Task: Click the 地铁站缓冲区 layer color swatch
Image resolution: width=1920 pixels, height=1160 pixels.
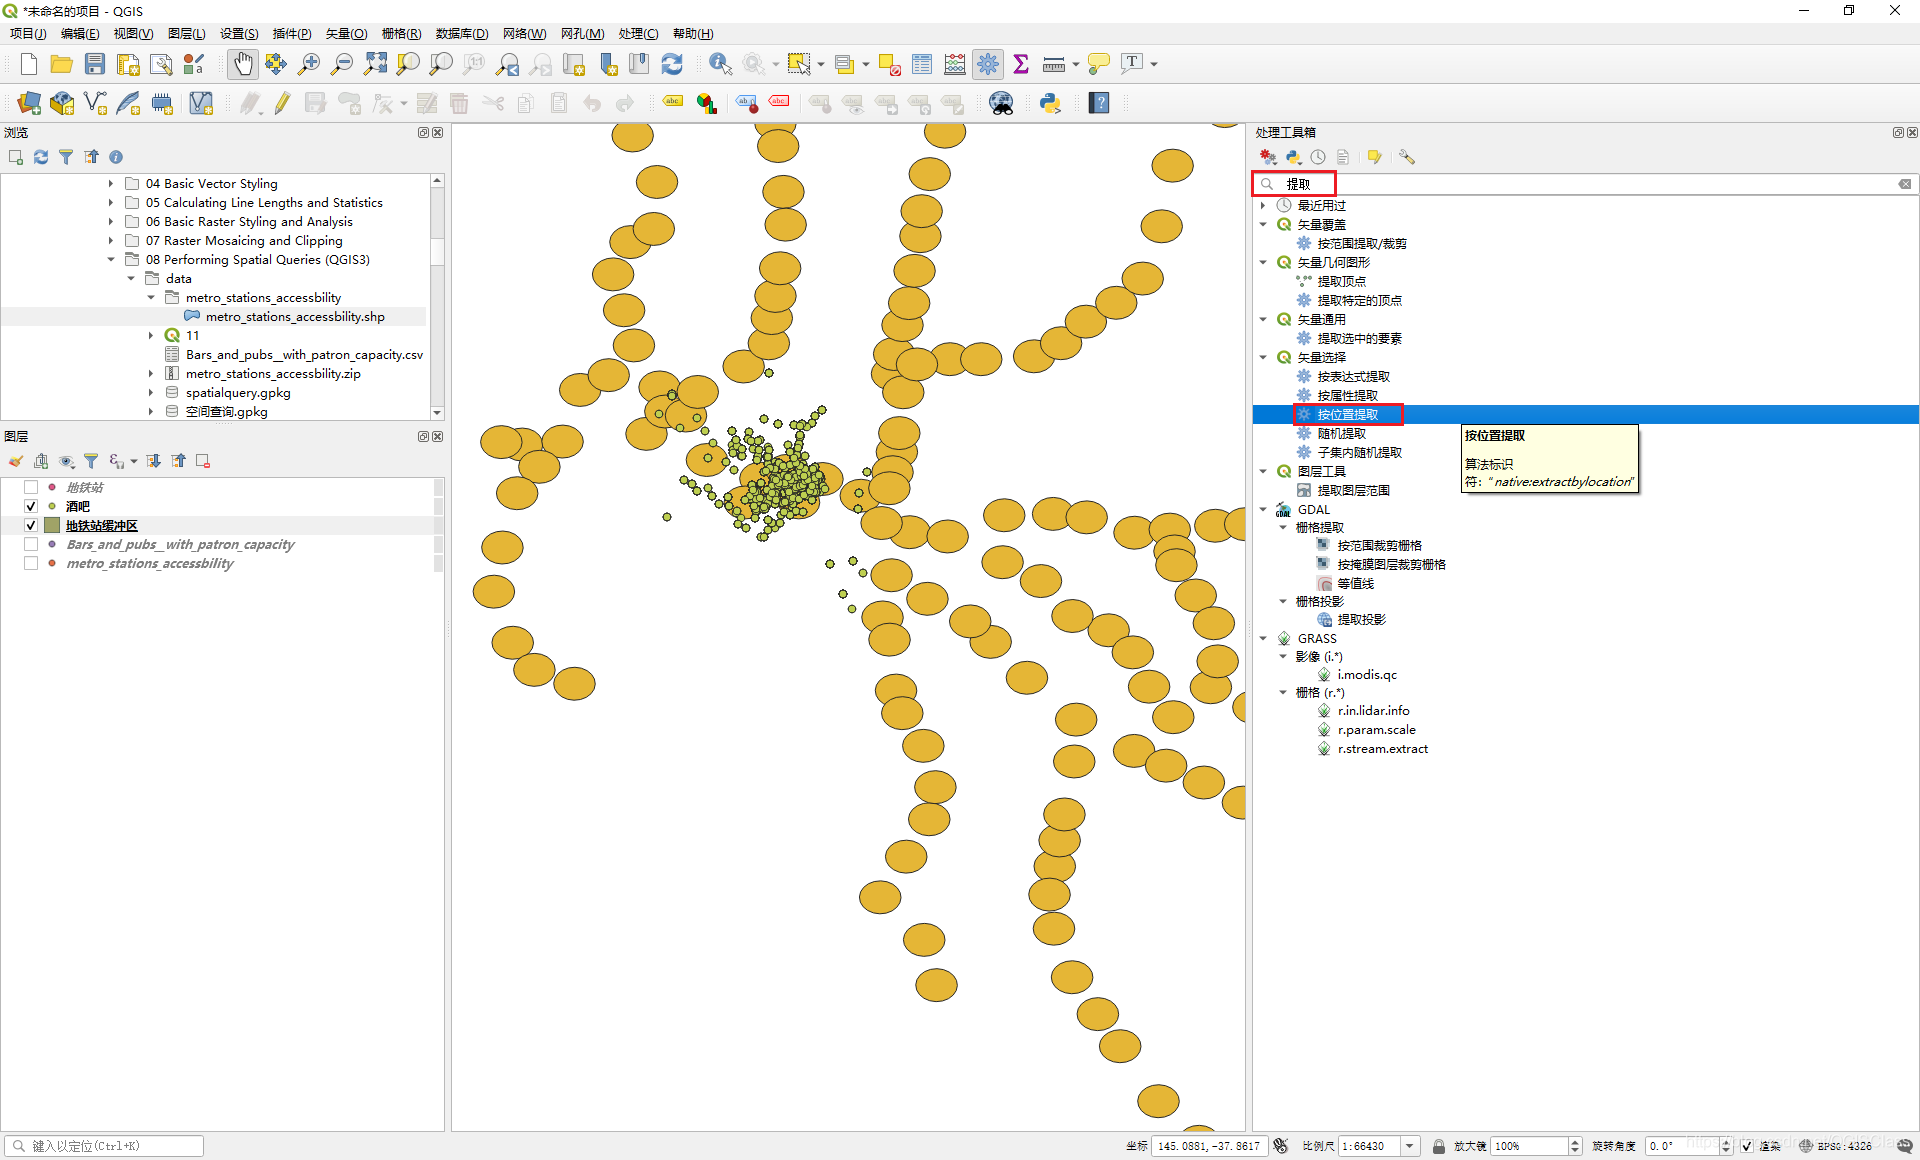Action: click(52, 525)
